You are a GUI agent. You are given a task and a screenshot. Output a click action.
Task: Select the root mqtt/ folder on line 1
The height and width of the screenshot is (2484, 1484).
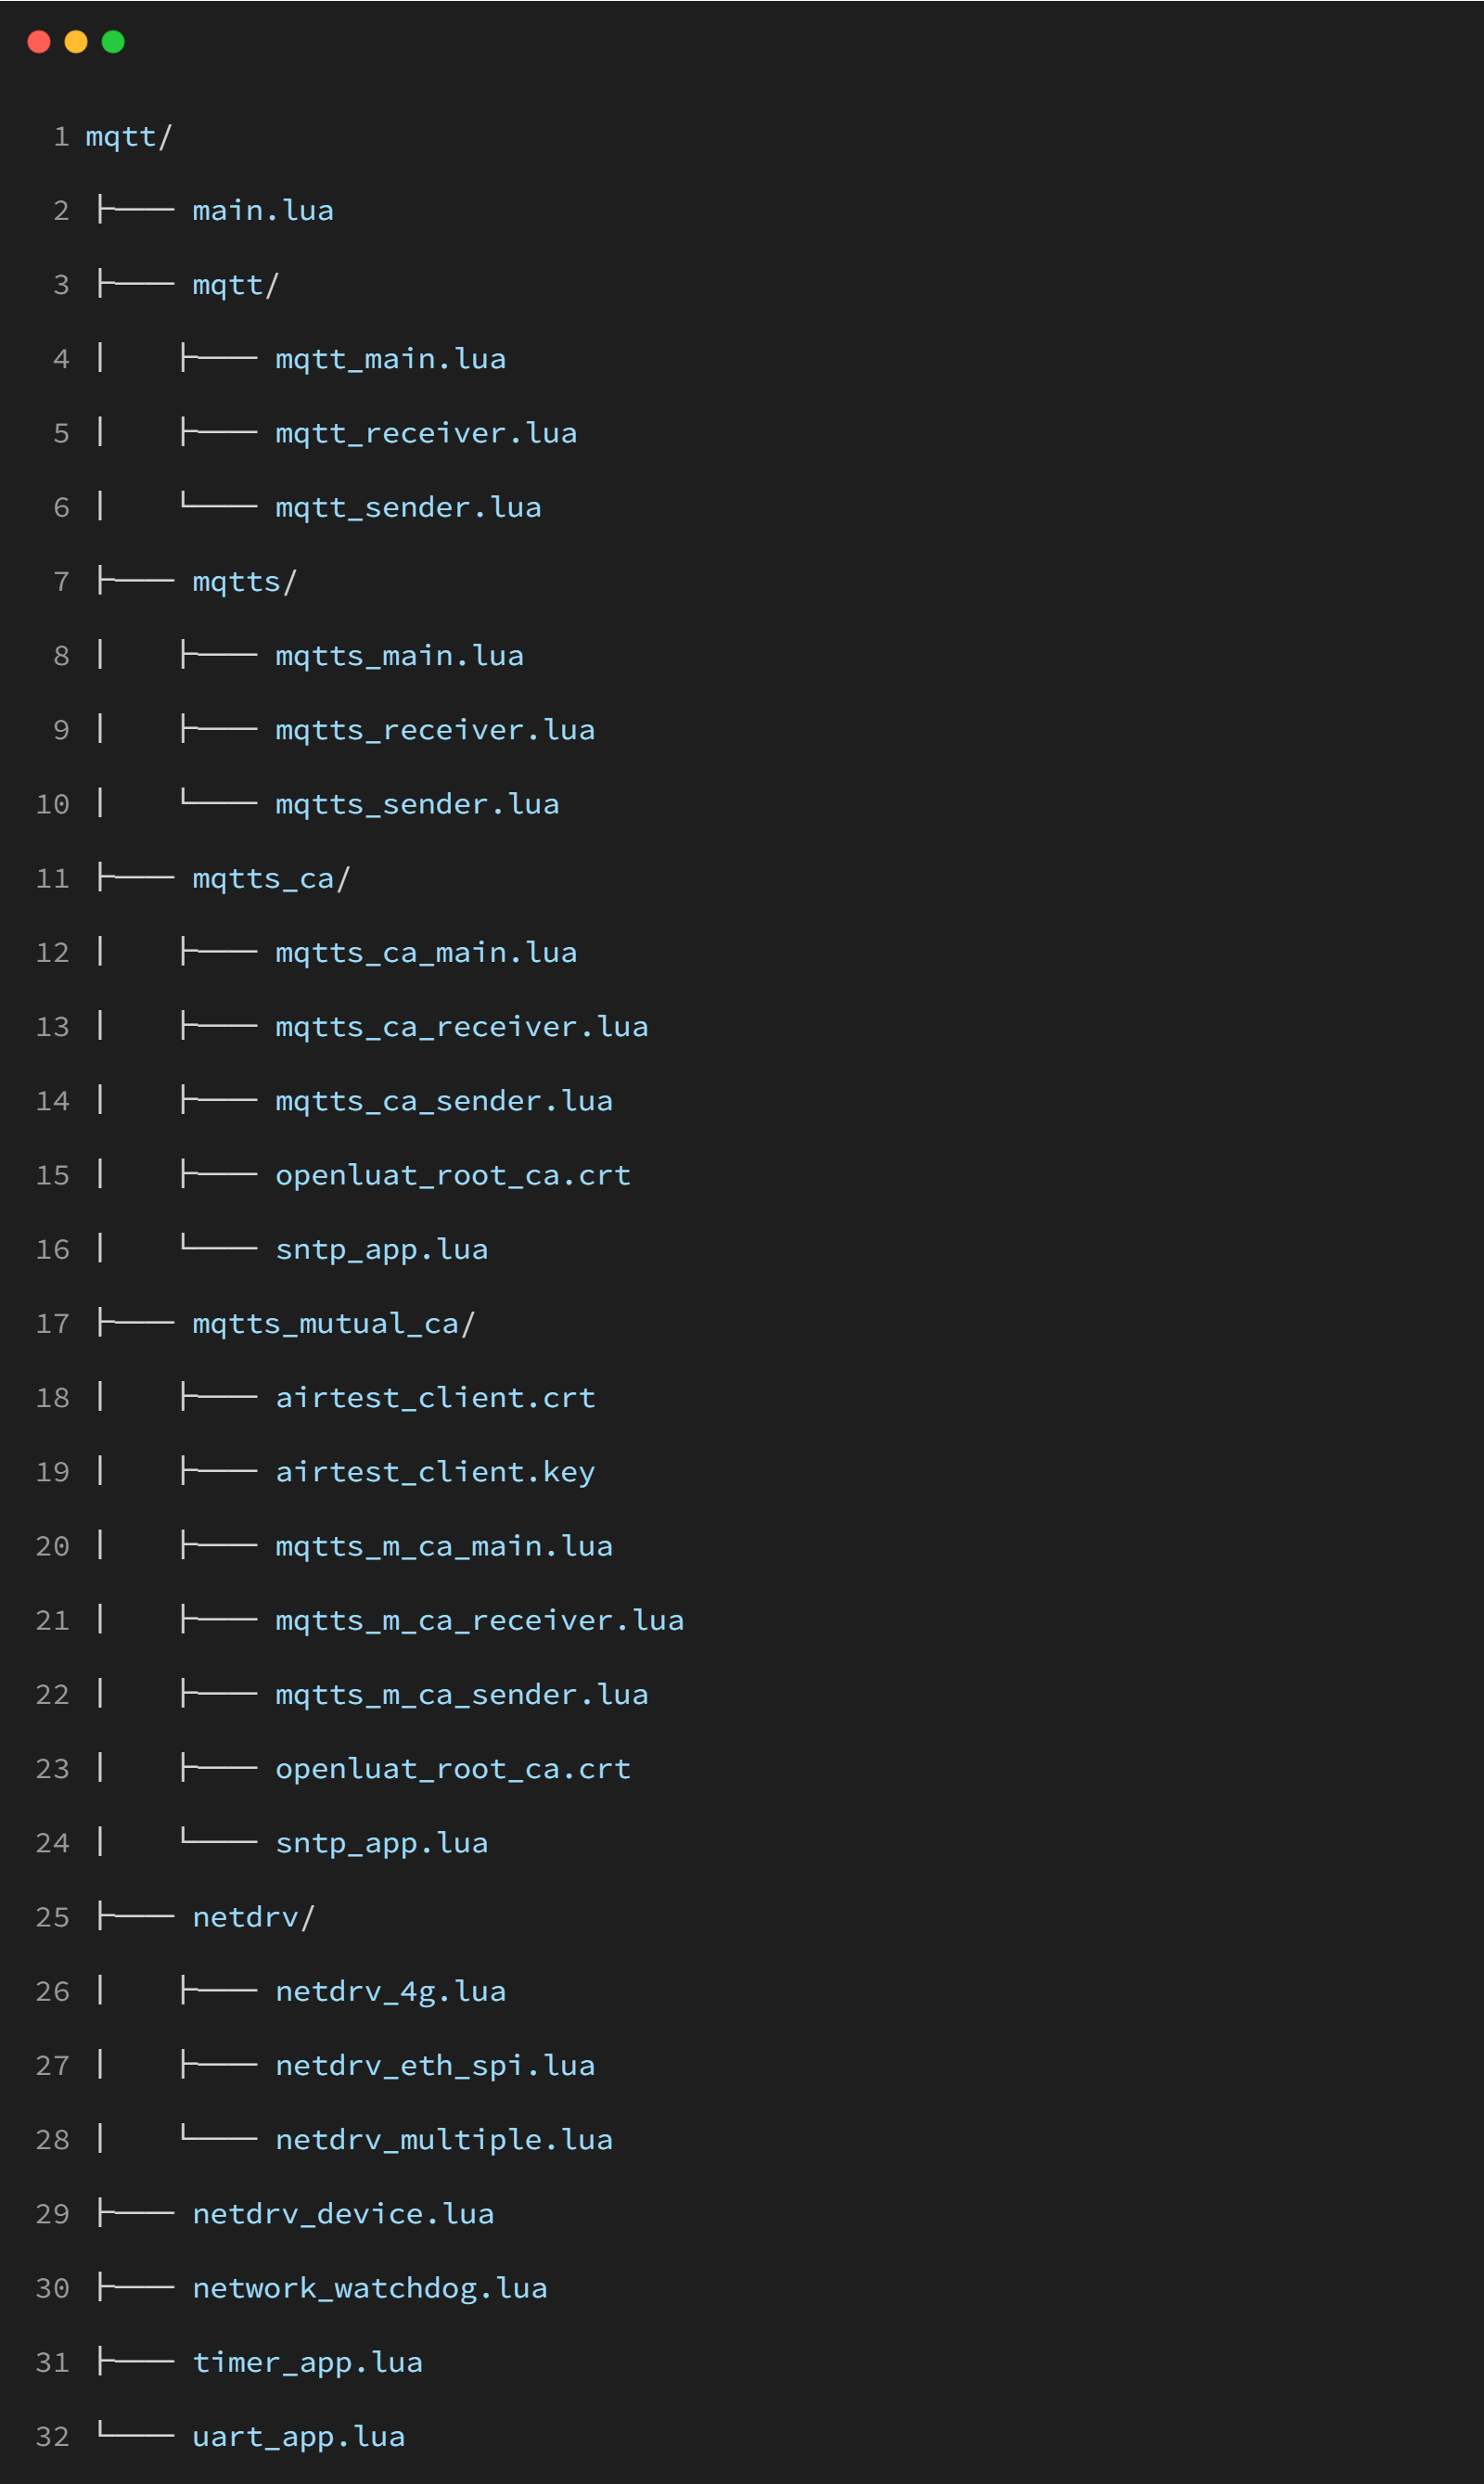[x=129, y=136]
